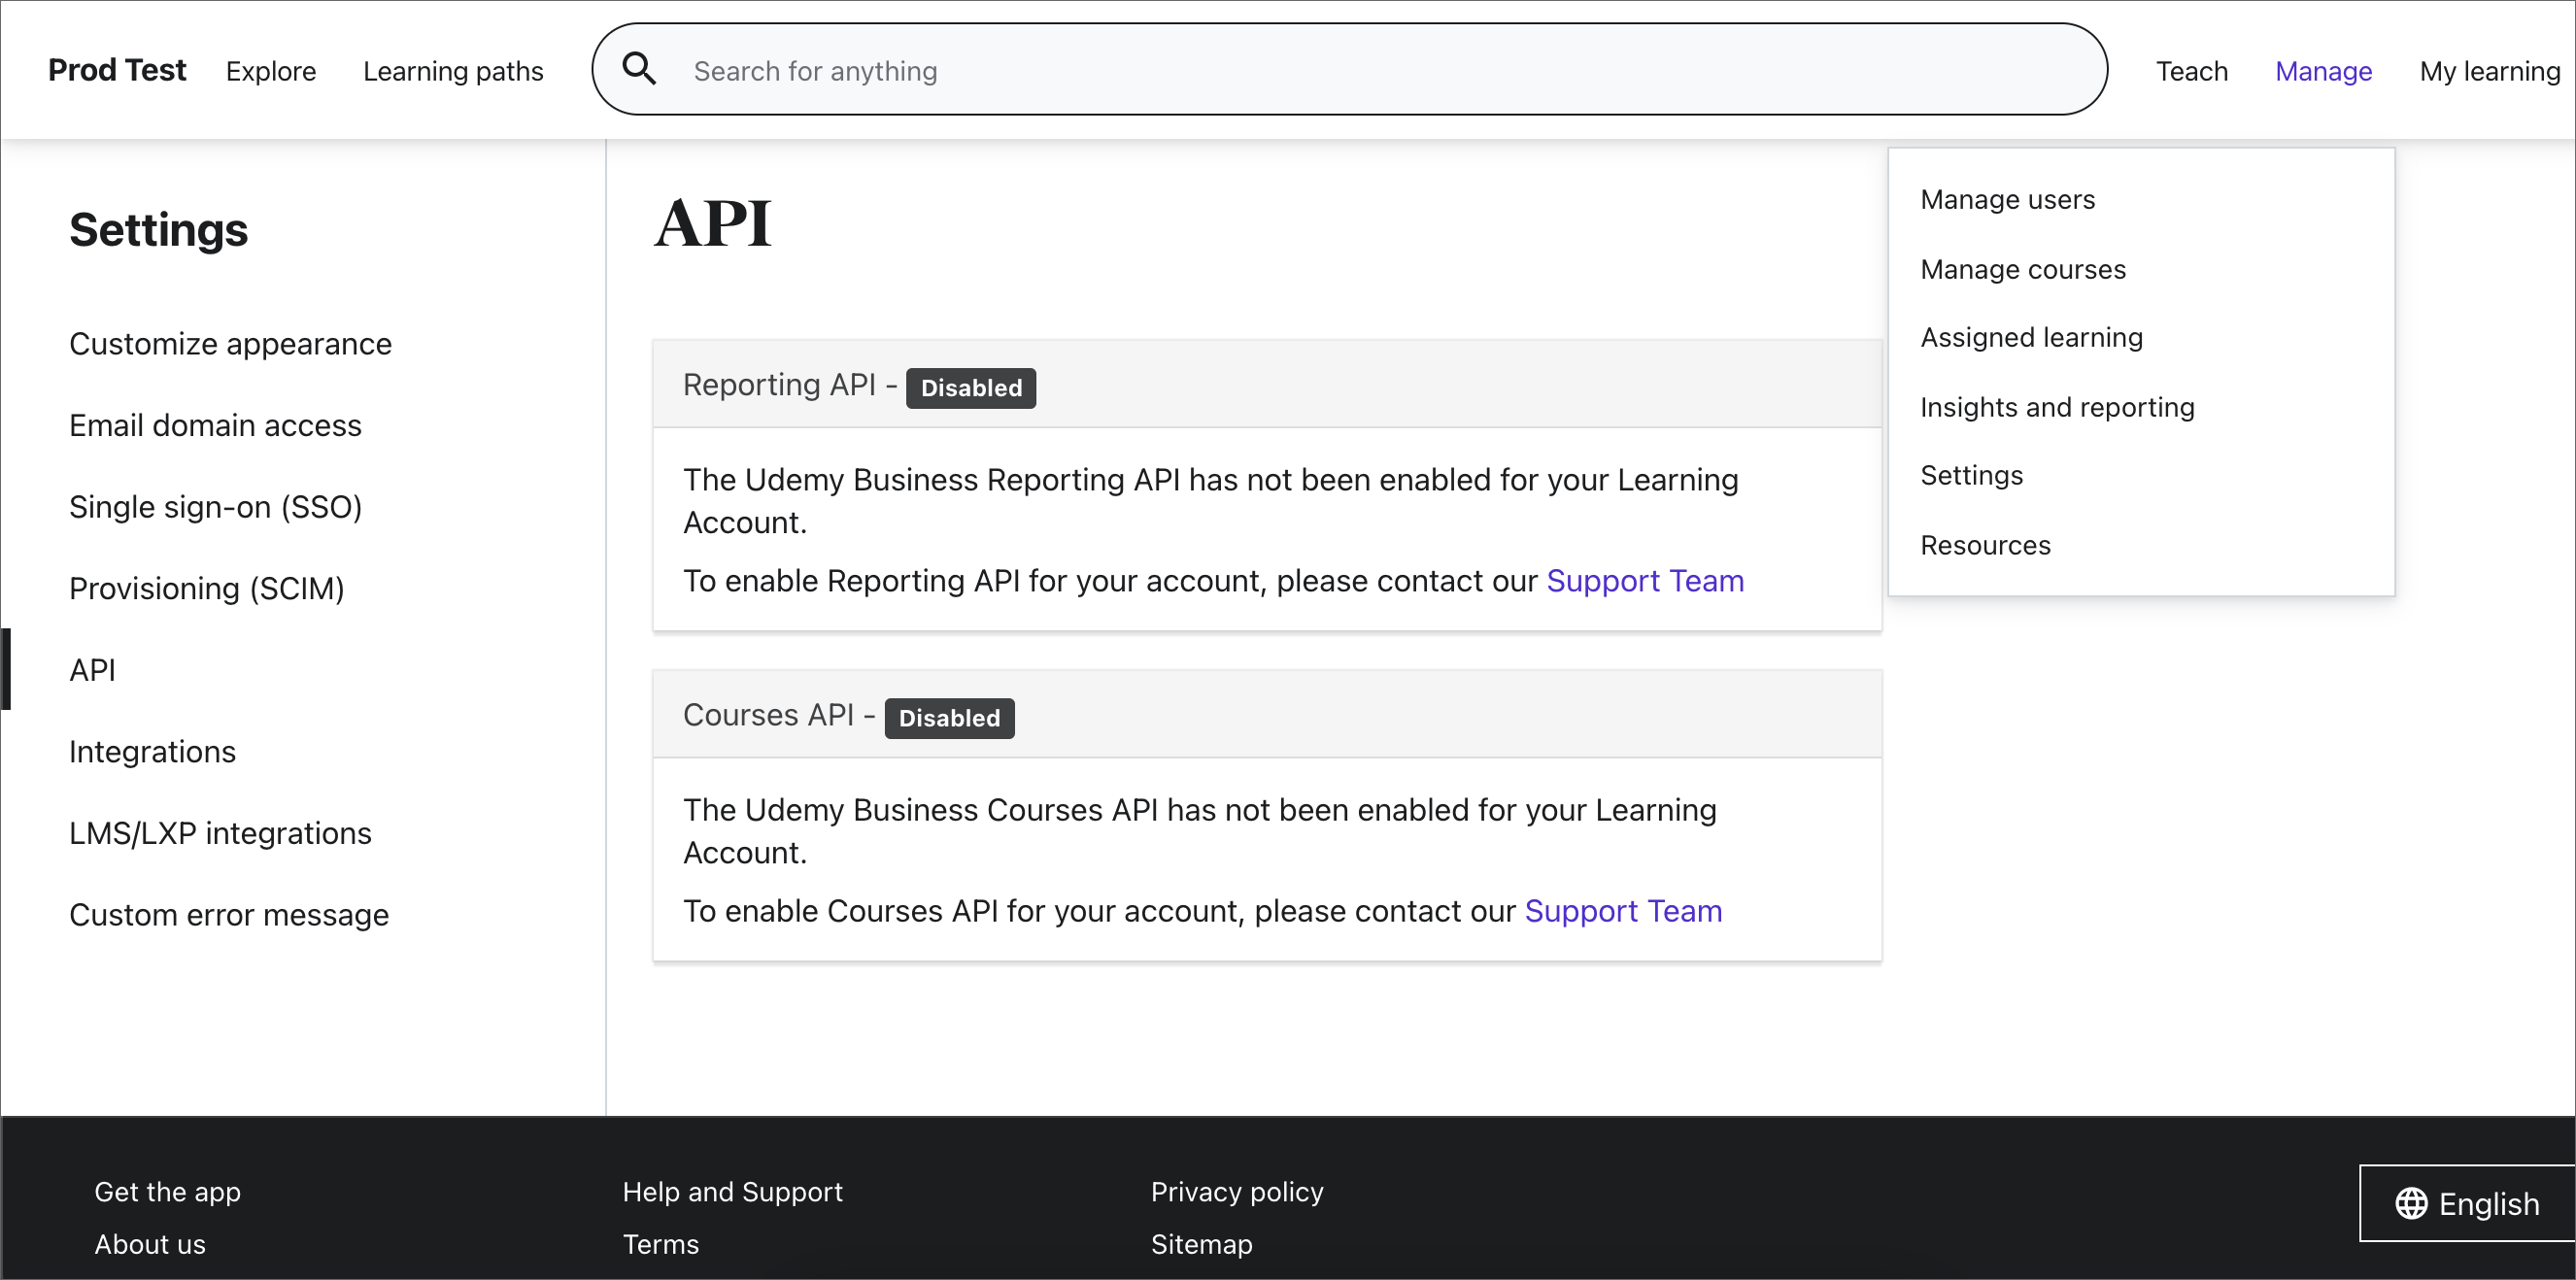The image size is (2576, 1280).
Task: Click the API settings sidebar icon
Action: click(93, 669)
